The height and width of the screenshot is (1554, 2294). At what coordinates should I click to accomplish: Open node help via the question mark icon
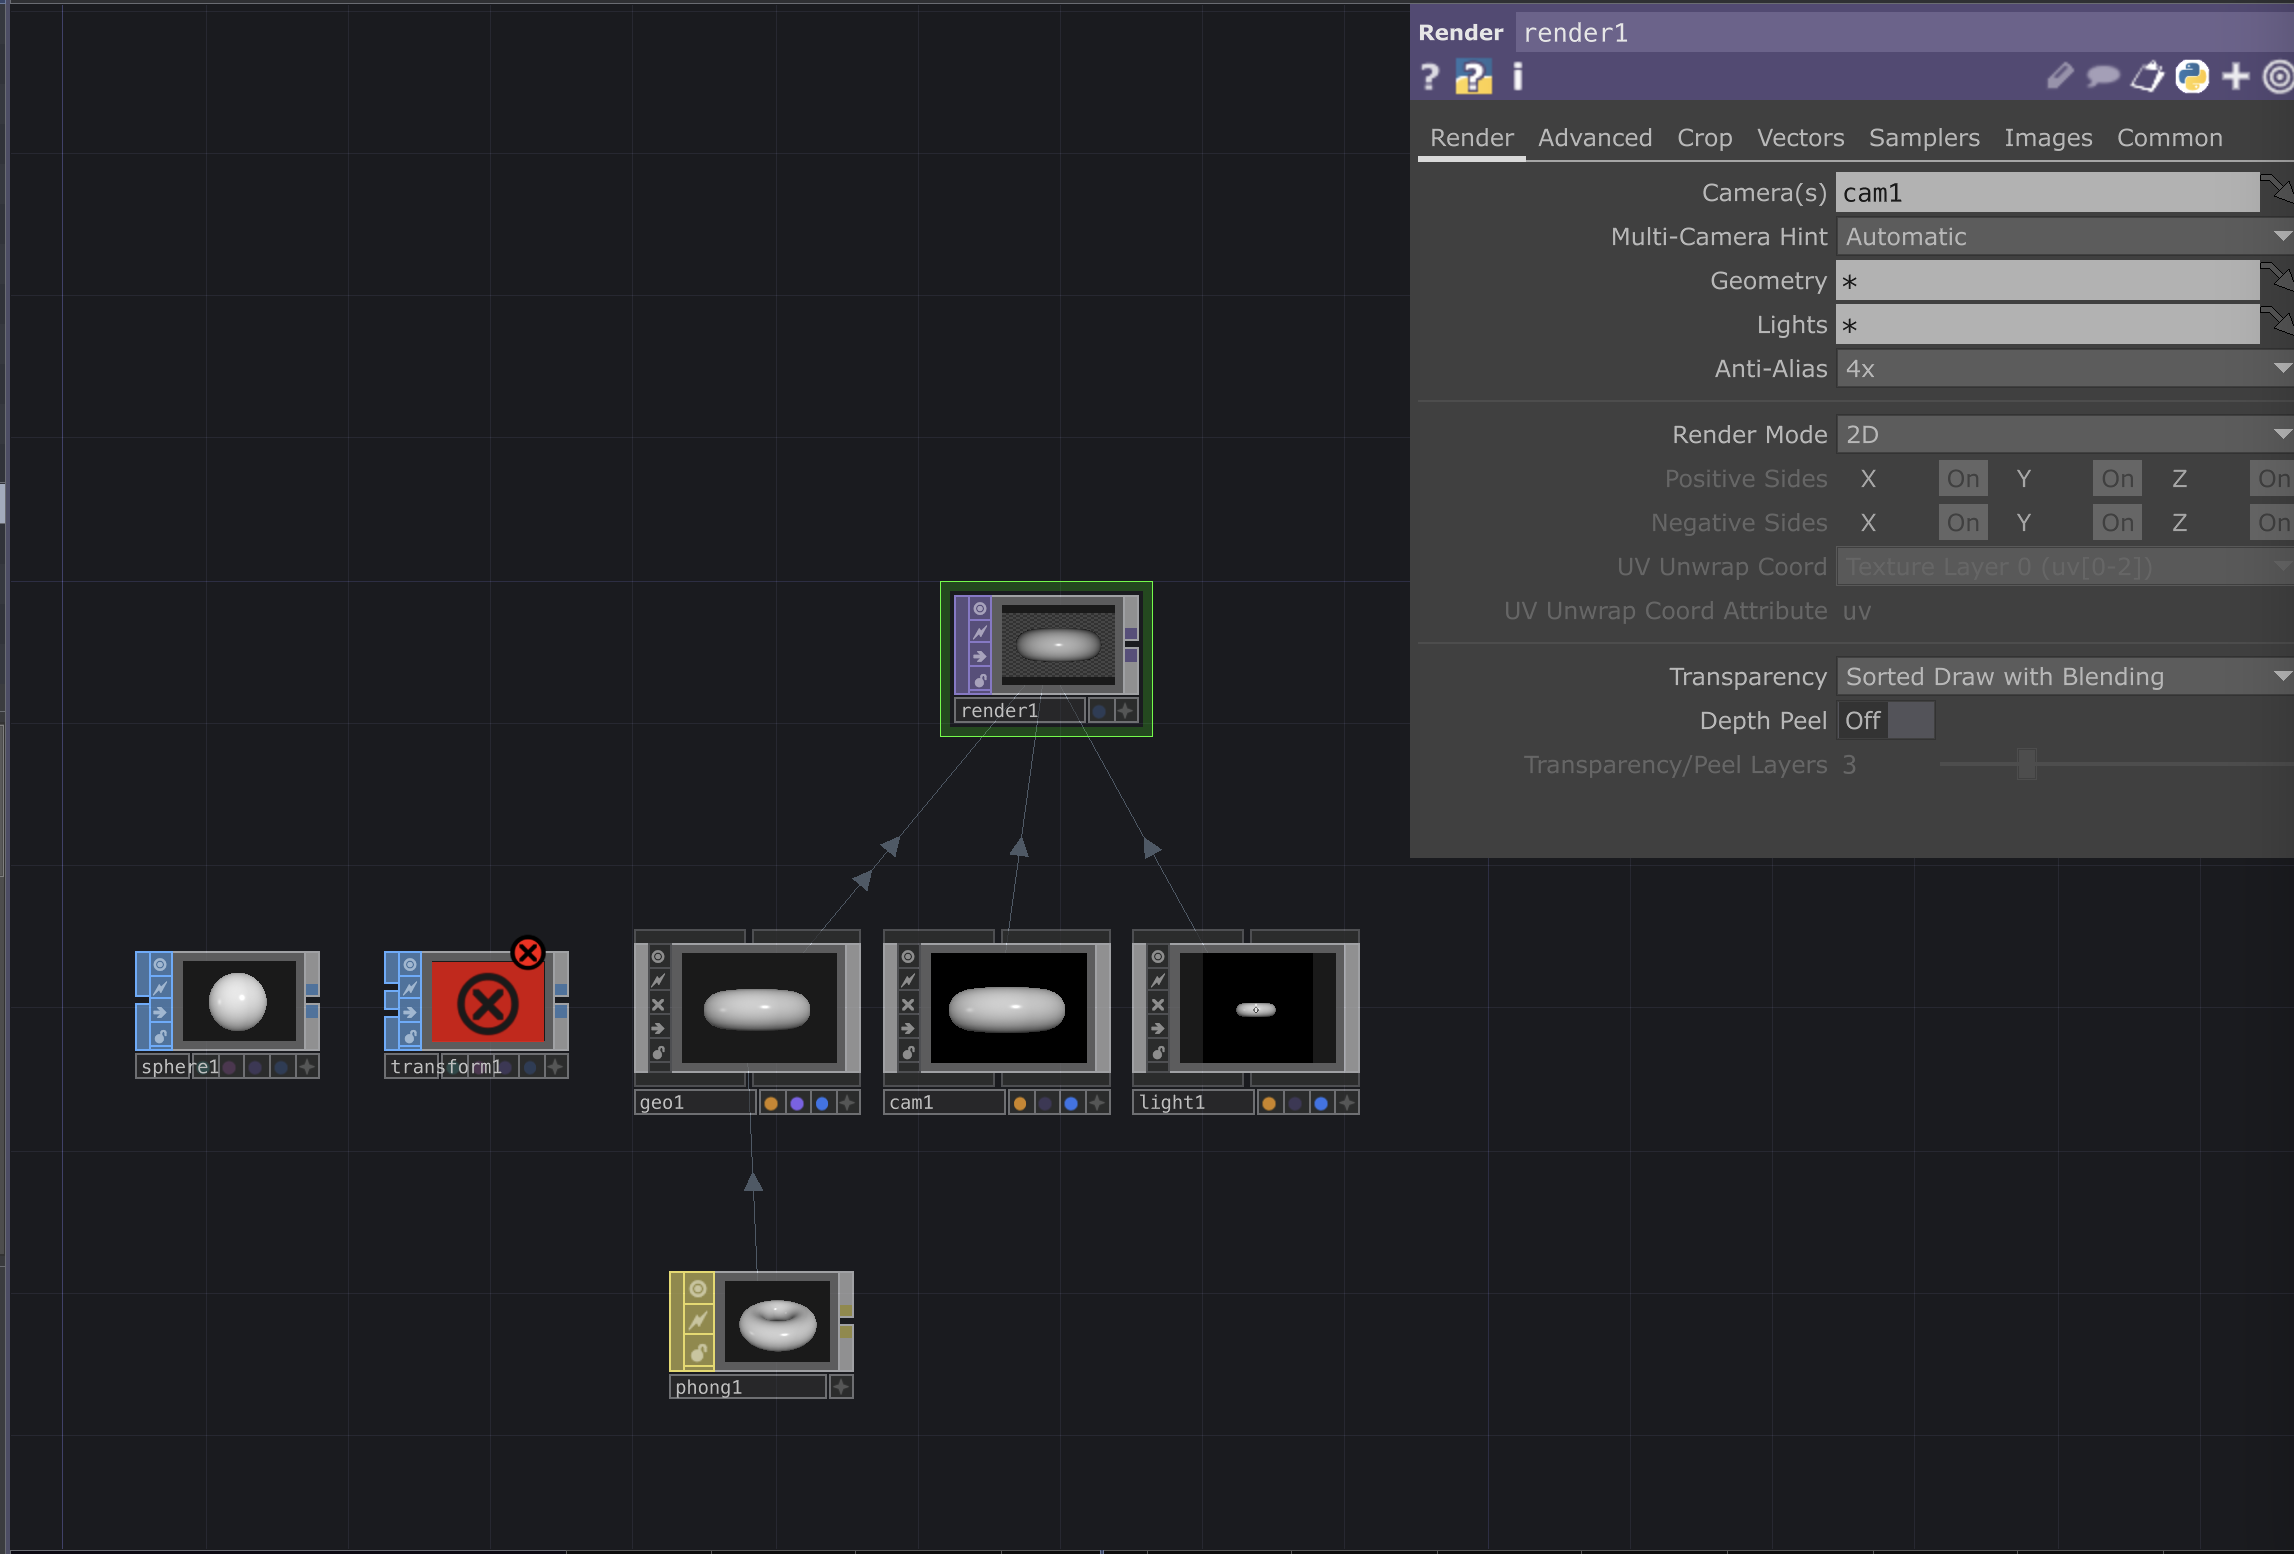coord(1428,77)
